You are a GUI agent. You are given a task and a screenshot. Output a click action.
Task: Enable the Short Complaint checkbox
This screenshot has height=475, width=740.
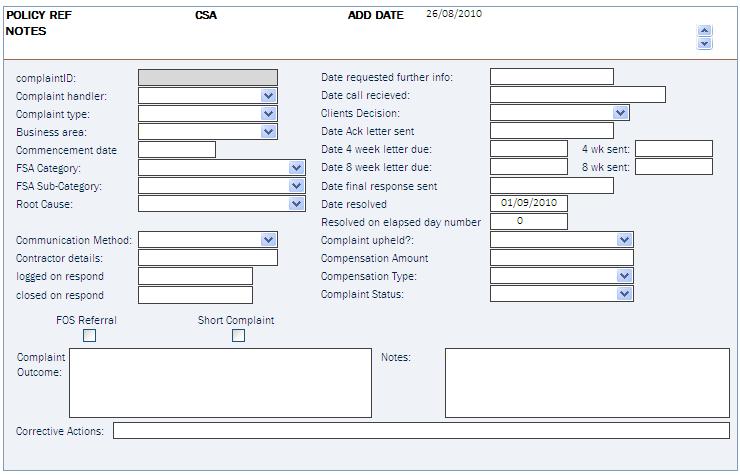pyautogui.click(x=238, y=336)
